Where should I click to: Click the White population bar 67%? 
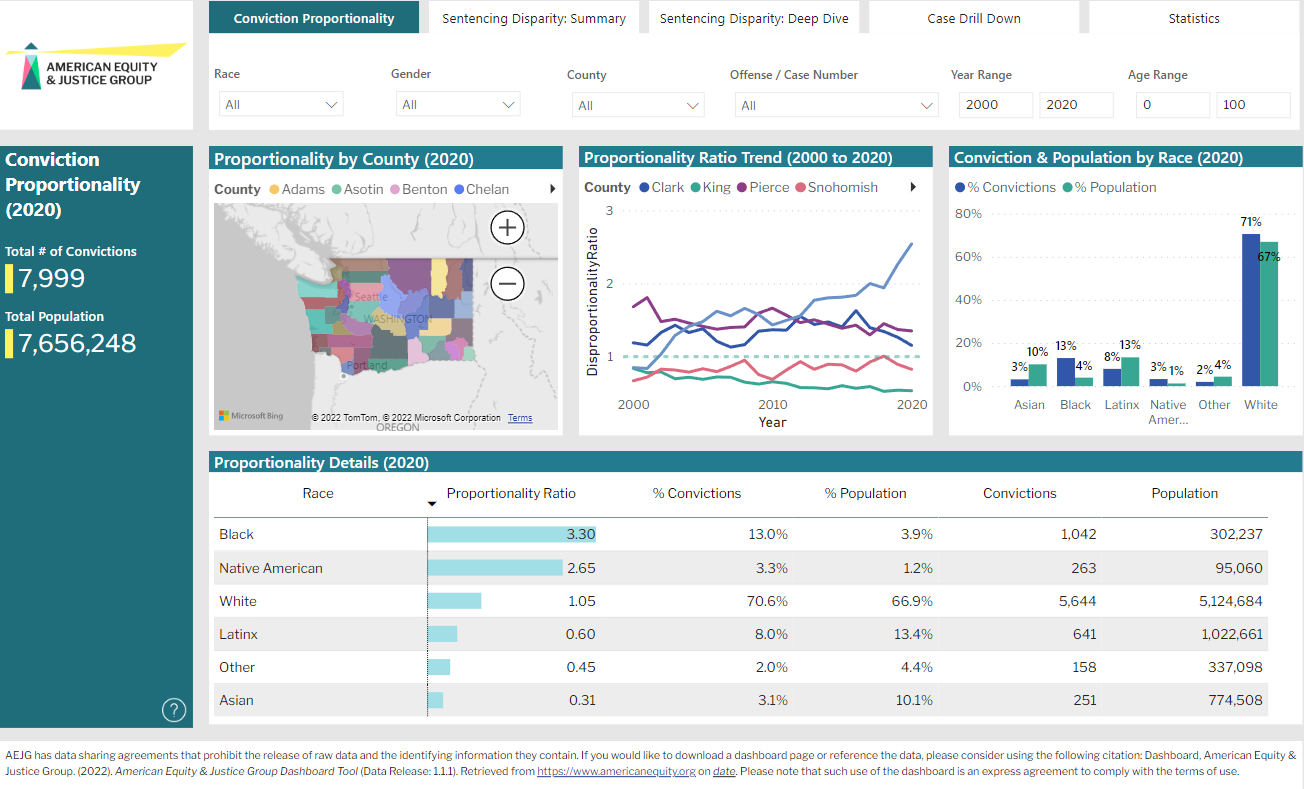tap(1269, 314)
